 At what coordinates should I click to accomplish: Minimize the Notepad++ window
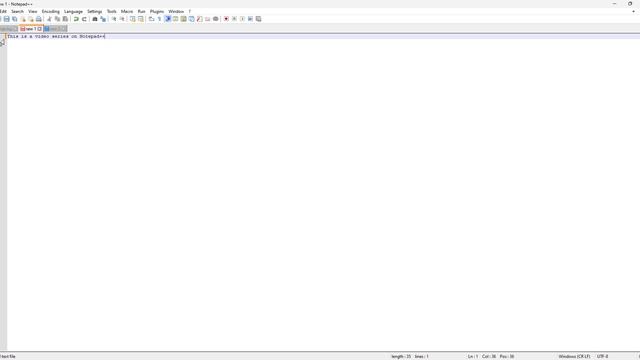pyautogui.click(x=614, y=4)
